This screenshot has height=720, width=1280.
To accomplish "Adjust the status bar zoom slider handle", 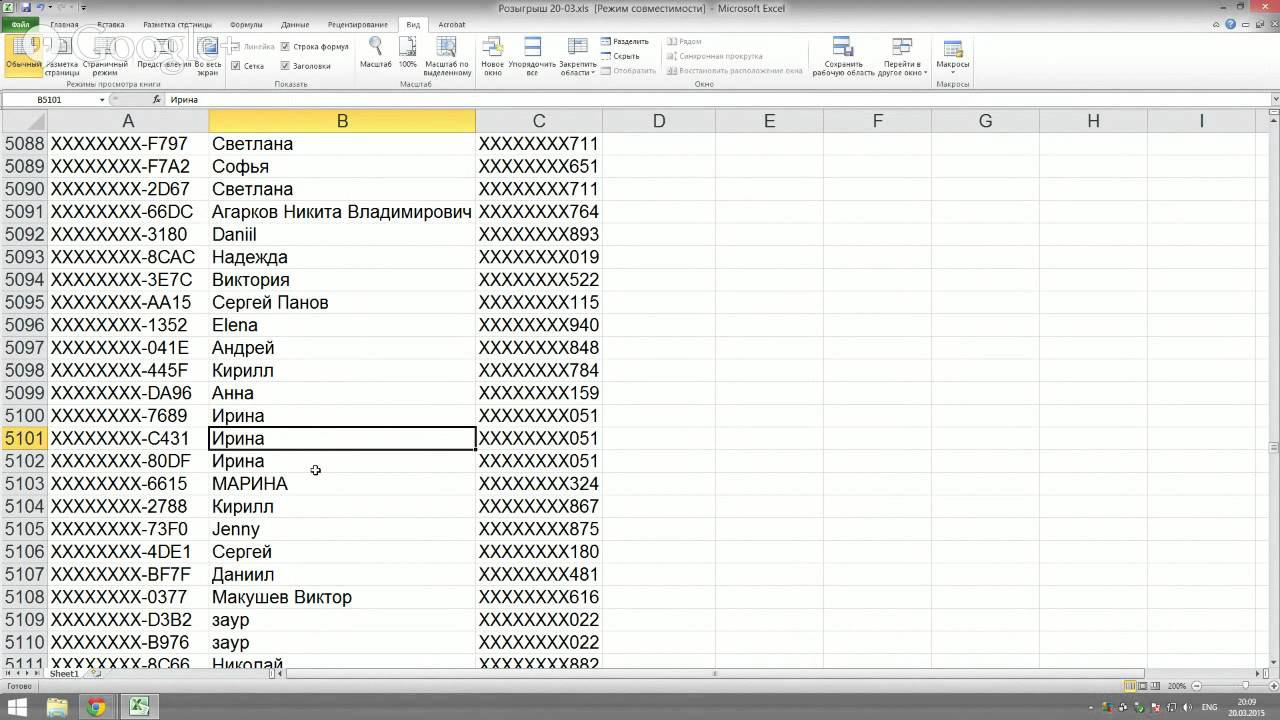I will (1246, 686).
